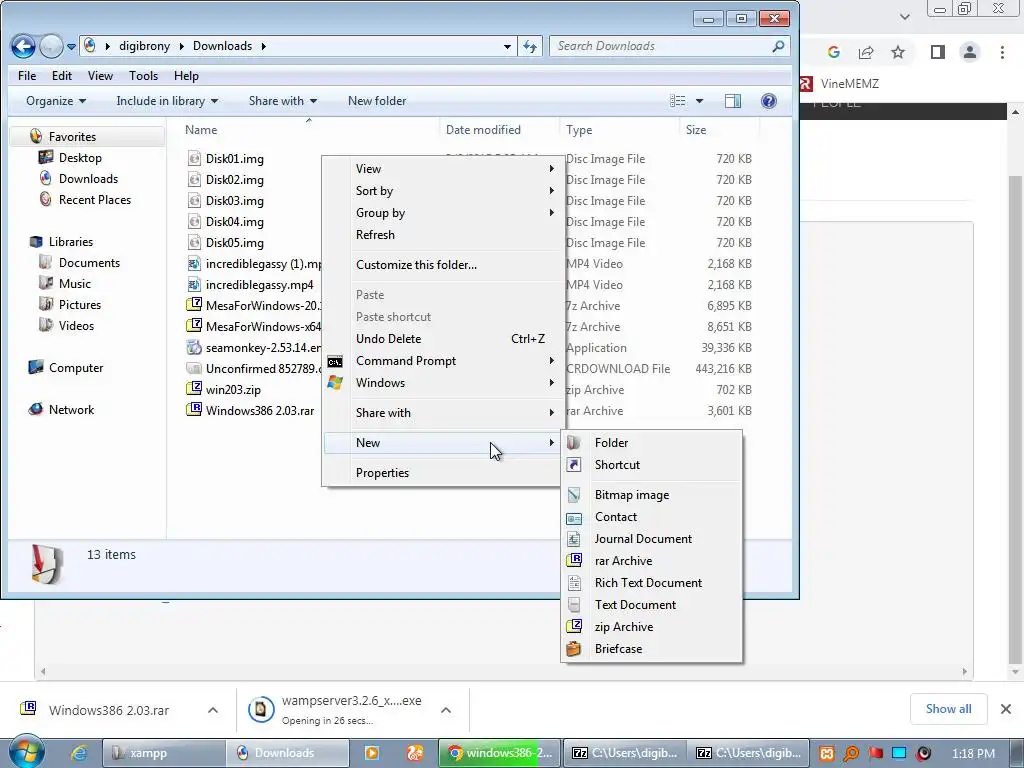Click the Change your view icon

tap(678, 101)
